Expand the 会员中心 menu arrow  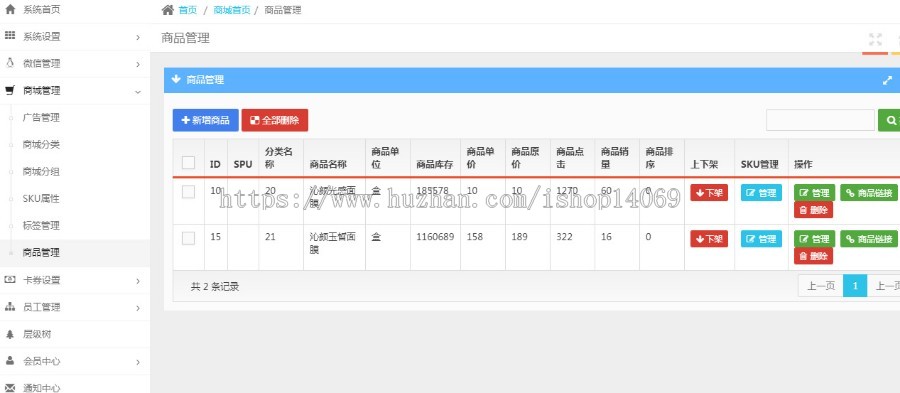138,362
